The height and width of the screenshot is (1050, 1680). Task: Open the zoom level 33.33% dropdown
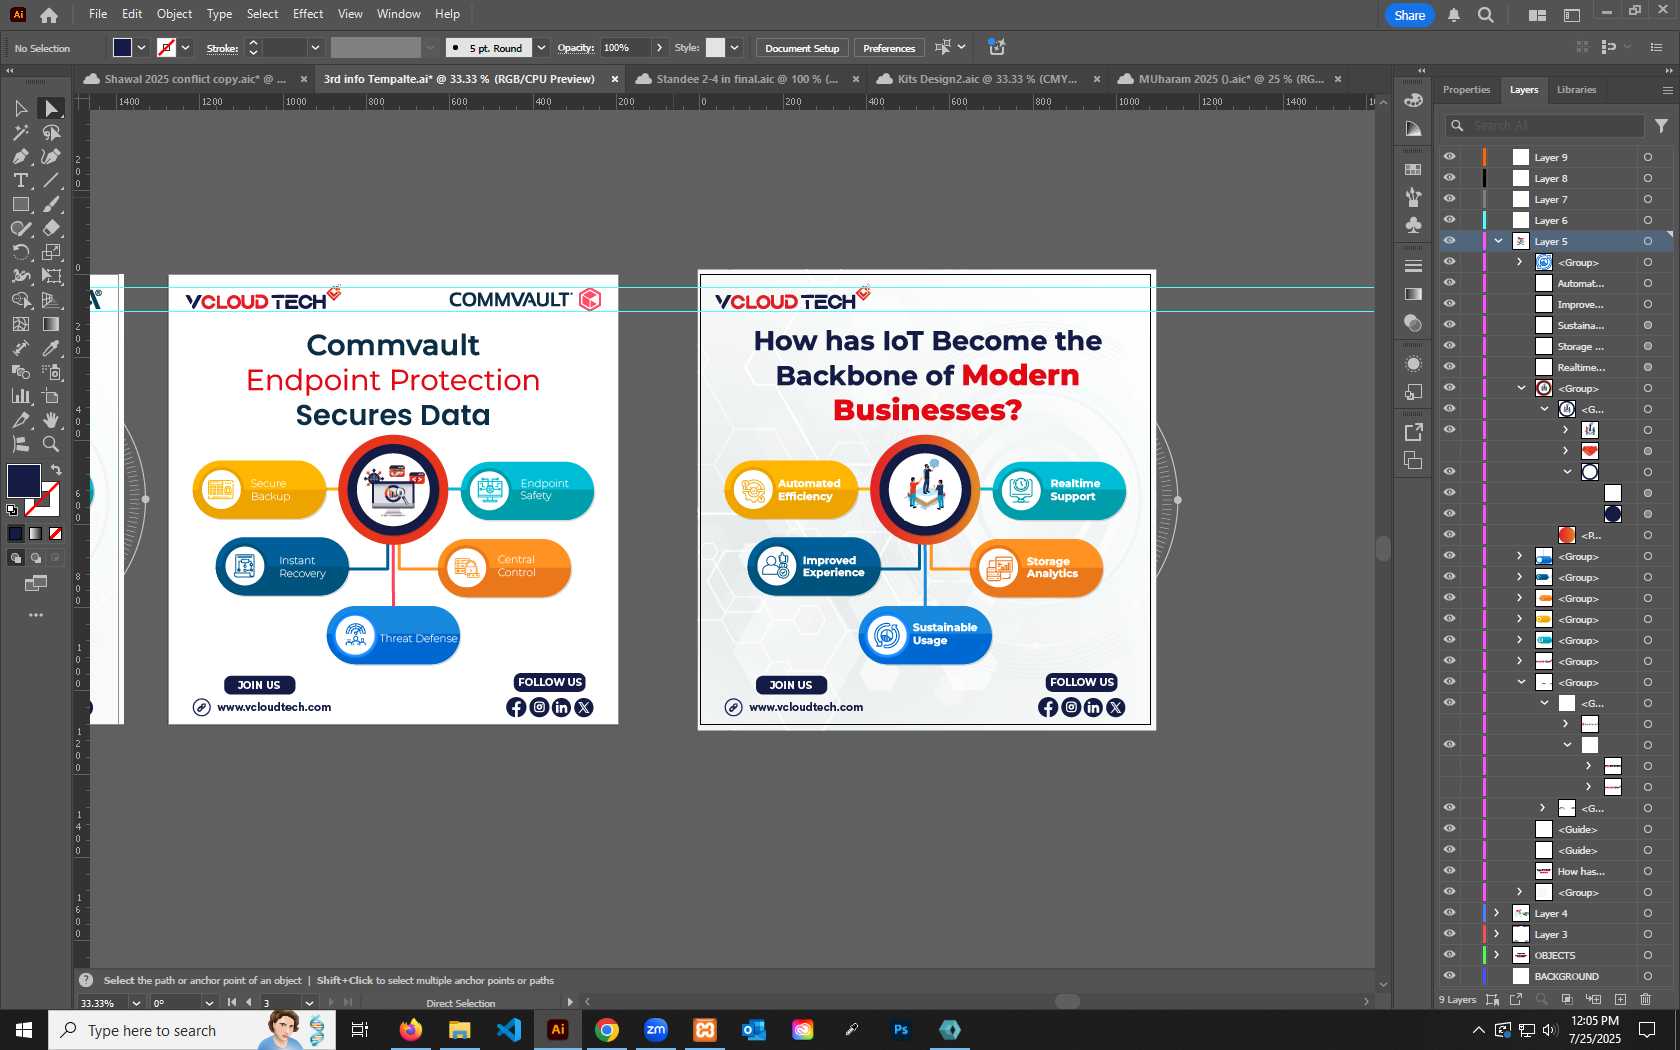[x=136, y=1003]
